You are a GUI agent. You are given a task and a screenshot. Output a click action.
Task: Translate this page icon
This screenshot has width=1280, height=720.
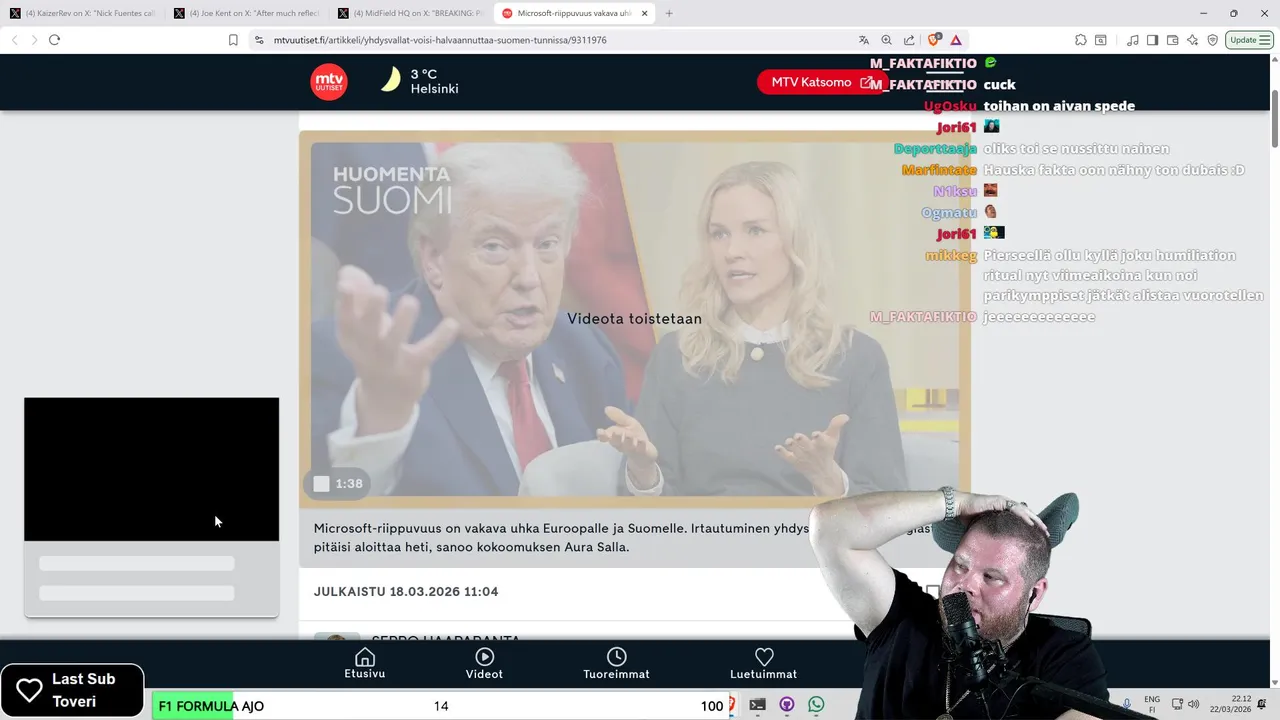point(864,40)
